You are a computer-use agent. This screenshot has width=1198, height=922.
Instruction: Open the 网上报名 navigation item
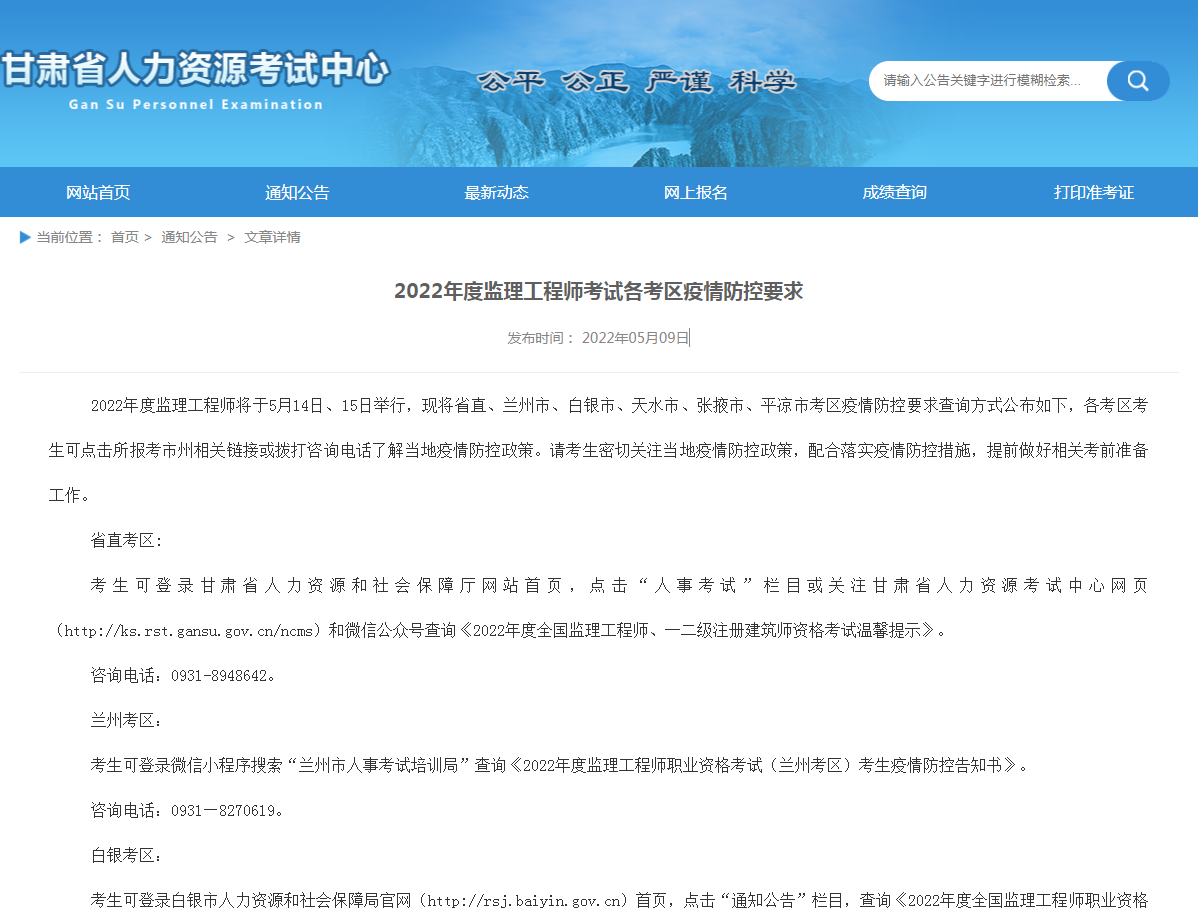click(x=696, y=192)
